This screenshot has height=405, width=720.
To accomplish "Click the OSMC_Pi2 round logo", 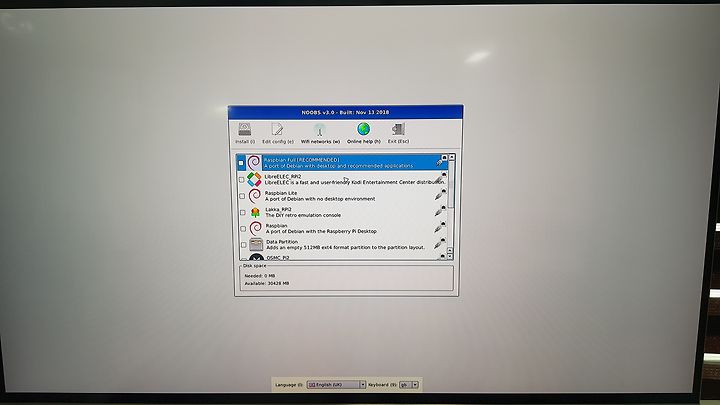I will point(257,257).
